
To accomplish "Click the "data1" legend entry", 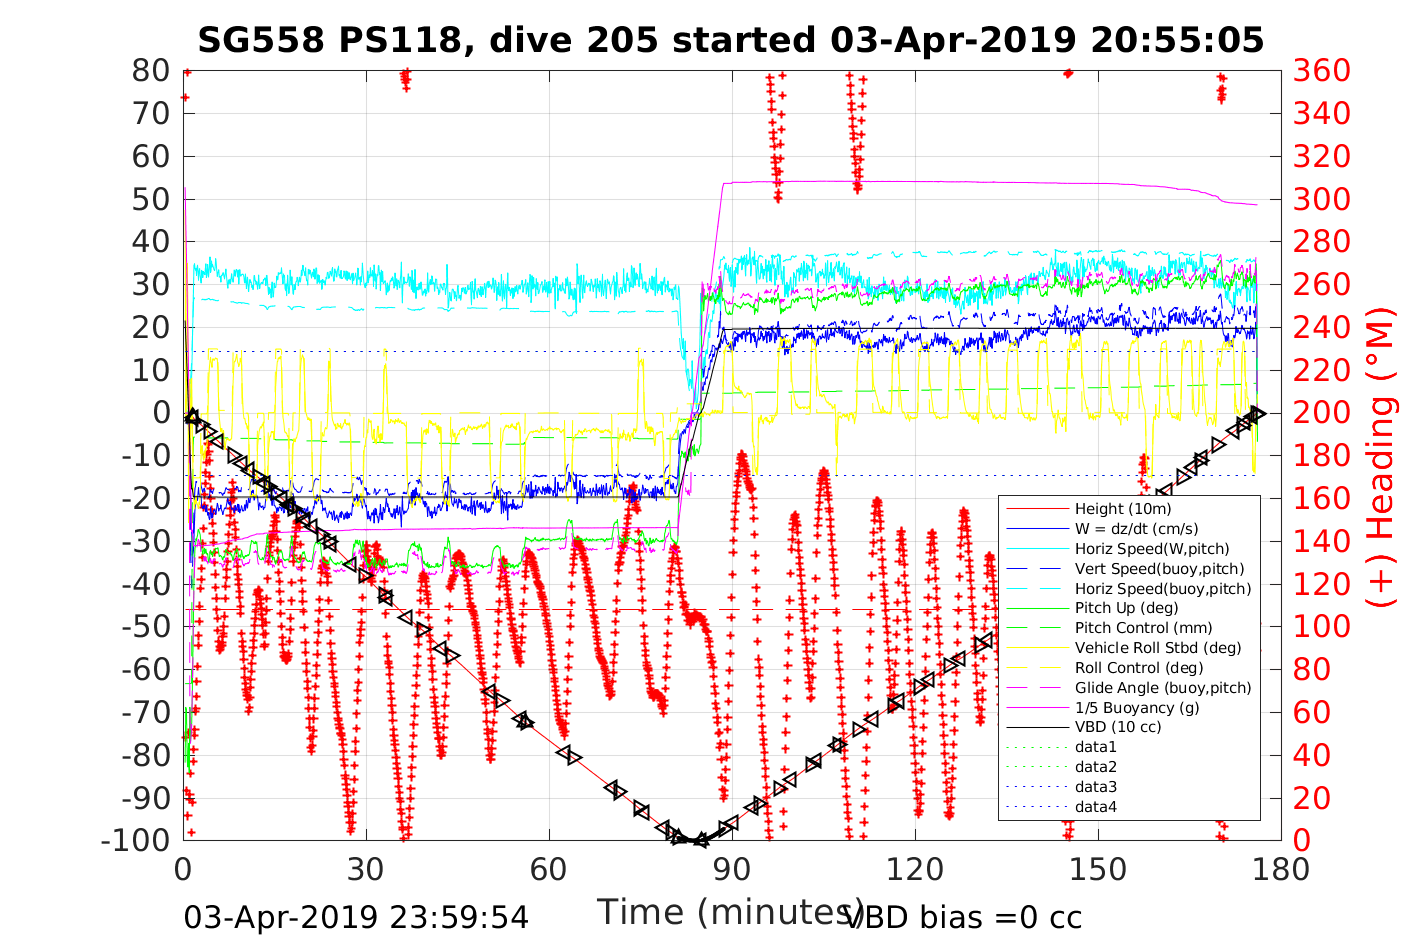I will [1095, 747].
